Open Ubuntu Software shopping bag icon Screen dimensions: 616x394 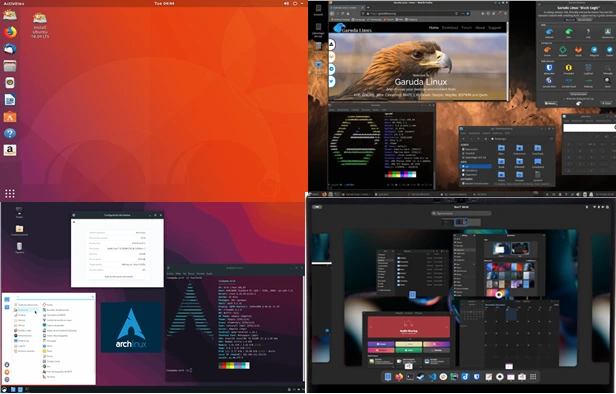coord(10,117)
